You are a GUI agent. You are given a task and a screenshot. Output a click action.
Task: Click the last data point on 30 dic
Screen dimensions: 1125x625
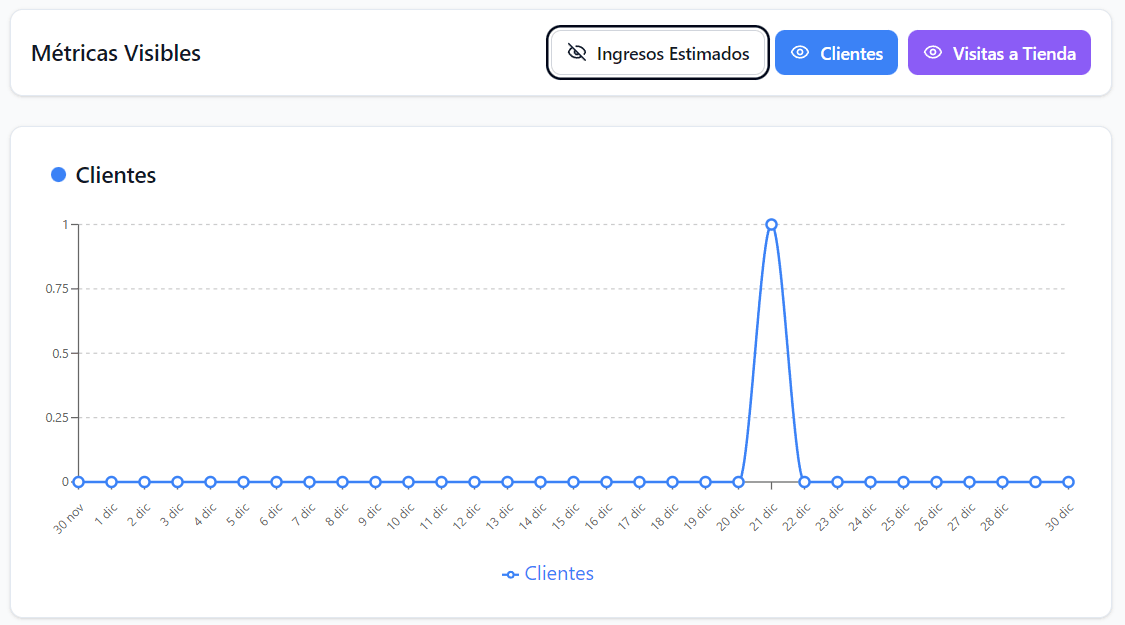1069,480
